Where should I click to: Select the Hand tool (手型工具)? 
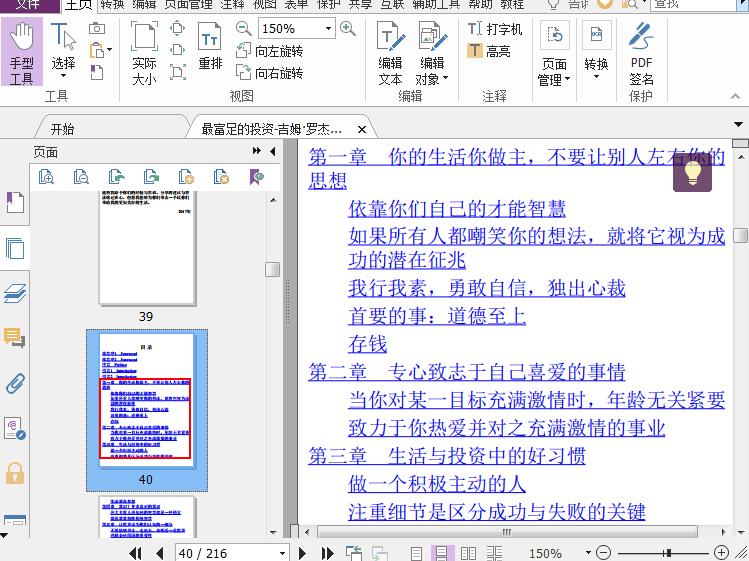(x=22, y=52)
